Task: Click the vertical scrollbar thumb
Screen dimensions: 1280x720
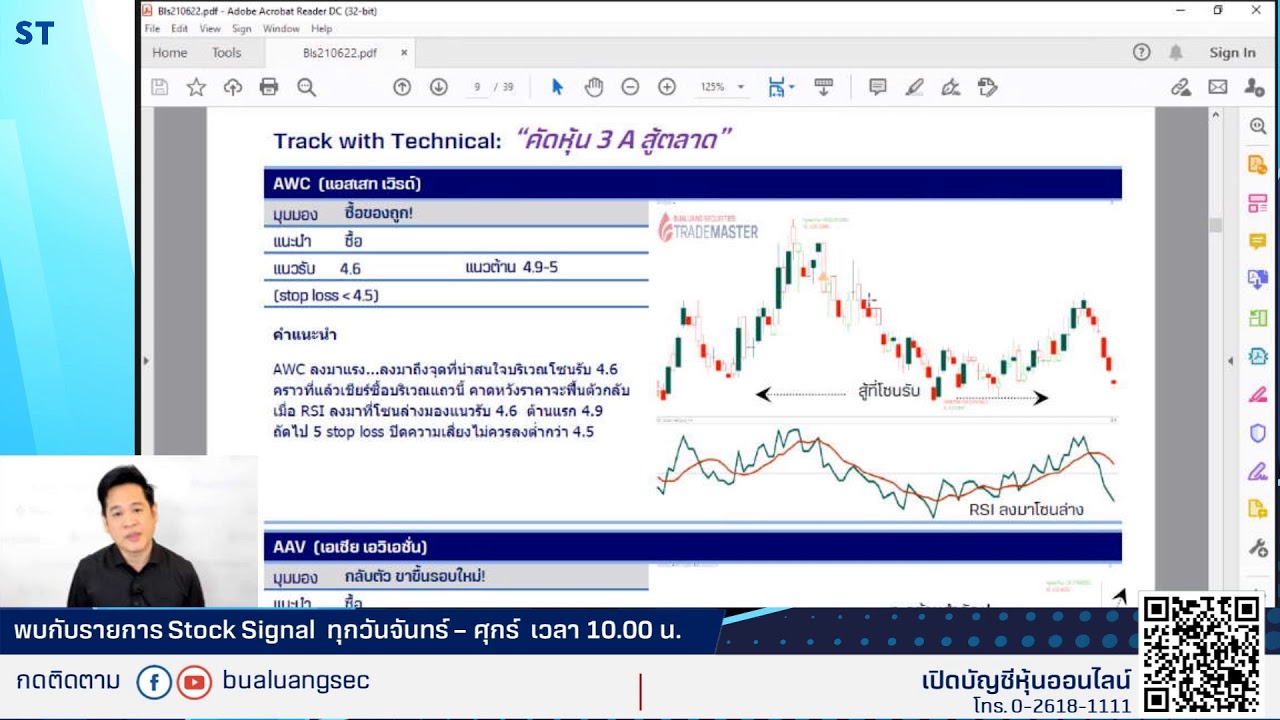Action: 1215,225
